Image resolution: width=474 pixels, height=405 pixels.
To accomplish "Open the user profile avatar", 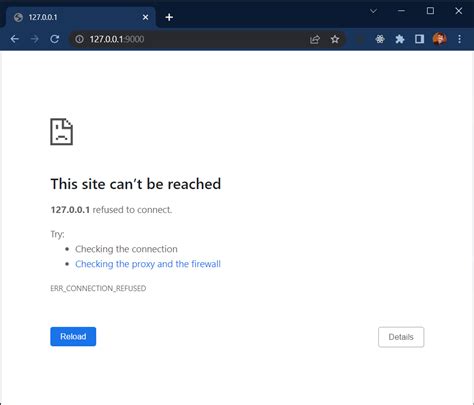I will coord(439,39).
